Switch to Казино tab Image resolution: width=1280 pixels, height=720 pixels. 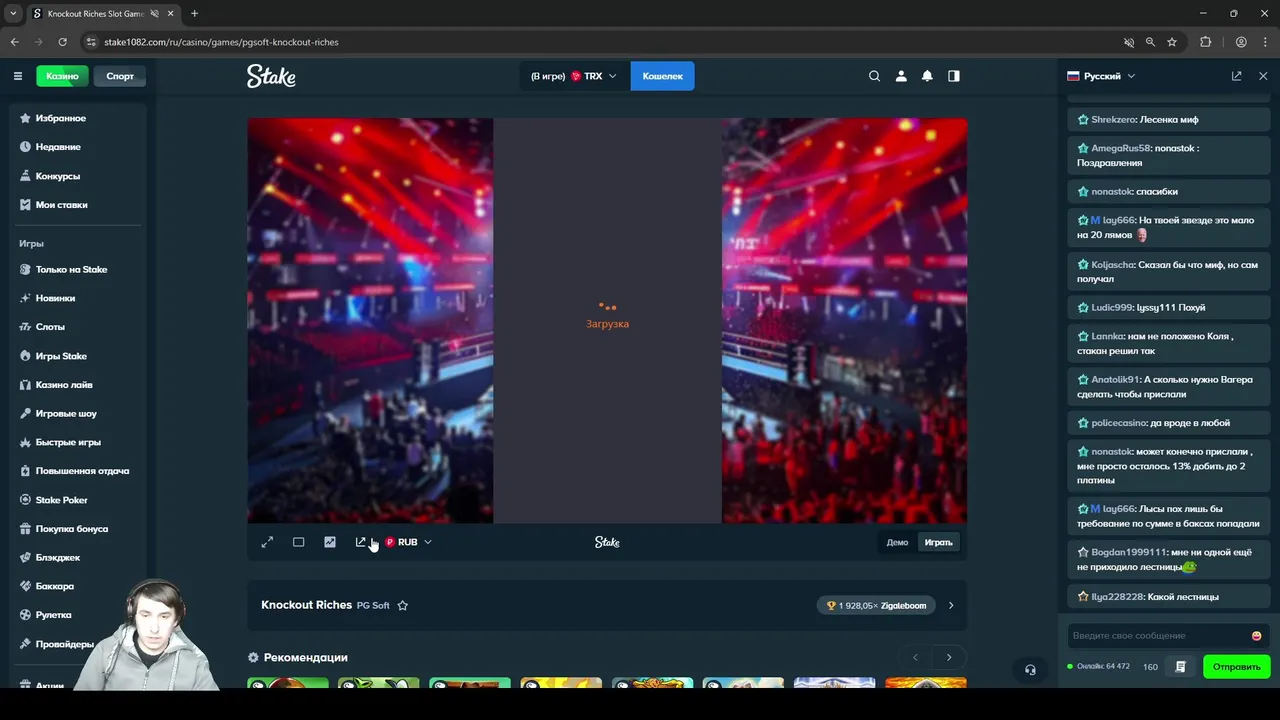click(x=62, y=76)
